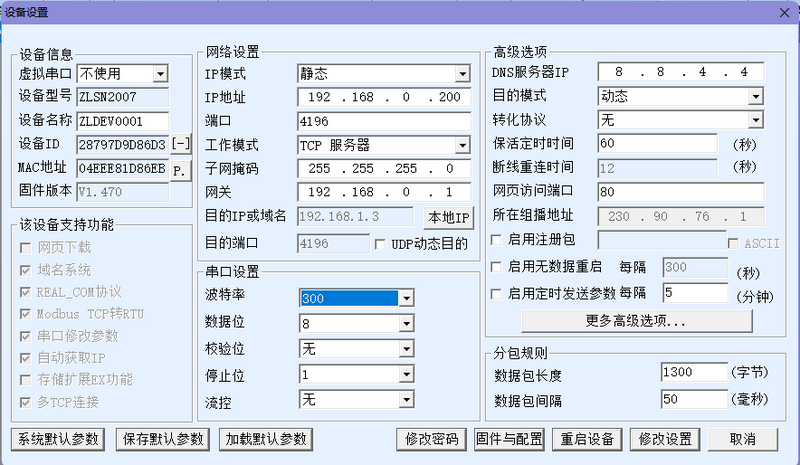Viewport: 800px width, 465px height.
Task: Click the 端口 field in 网络设置
Action: pyautogui.click(x=384, y=121)
